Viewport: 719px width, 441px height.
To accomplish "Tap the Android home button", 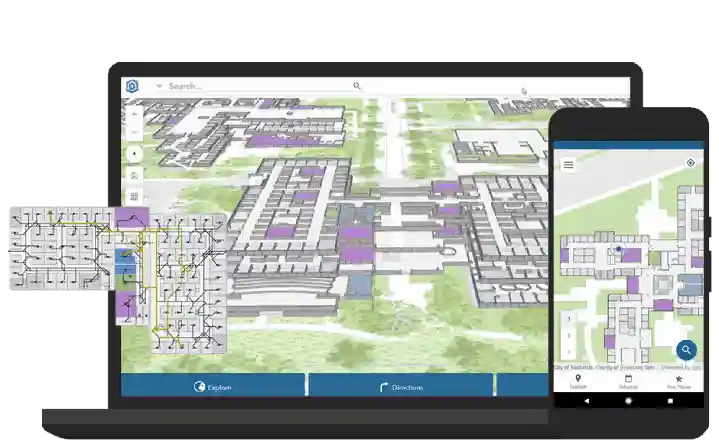I will click(628, 401).
